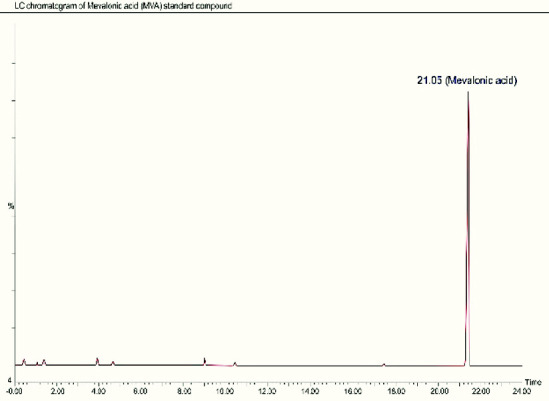The image size is (549, 401).
Task: Click the '2.00' x-axis tick label
Action: pos(57,391)
